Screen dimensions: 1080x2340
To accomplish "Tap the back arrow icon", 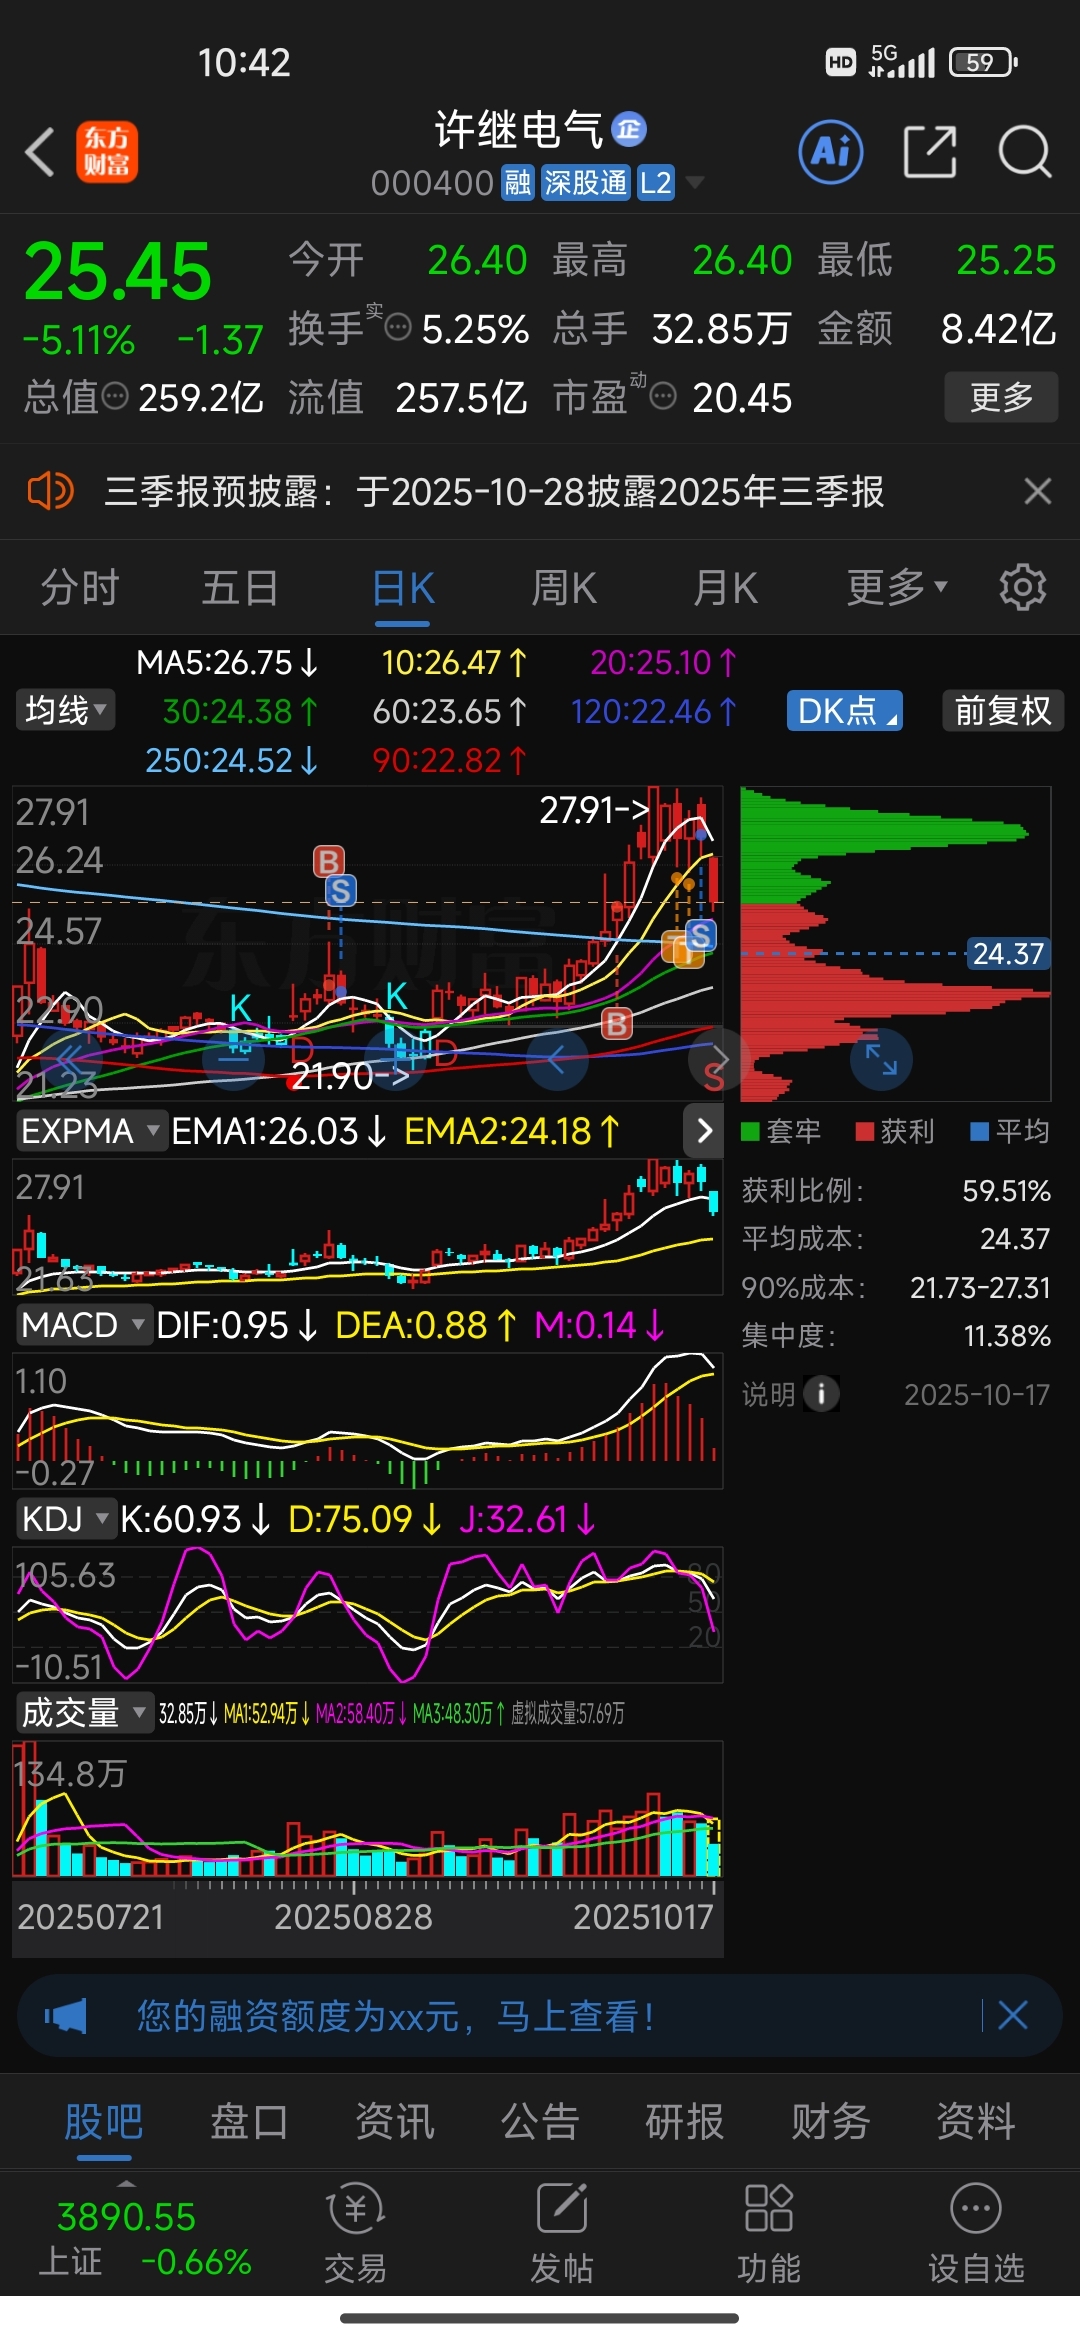I will click(x=40, y=153).
